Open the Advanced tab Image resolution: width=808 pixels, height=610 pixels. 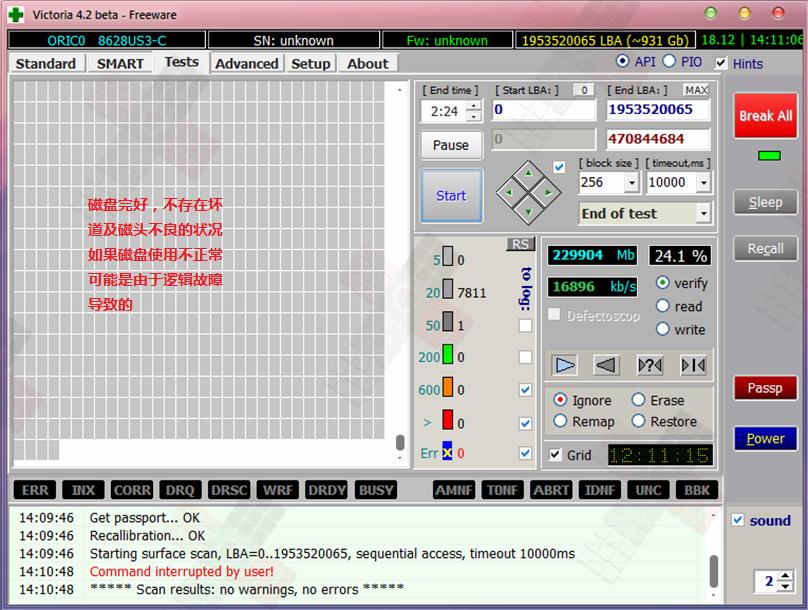[246, 64]
